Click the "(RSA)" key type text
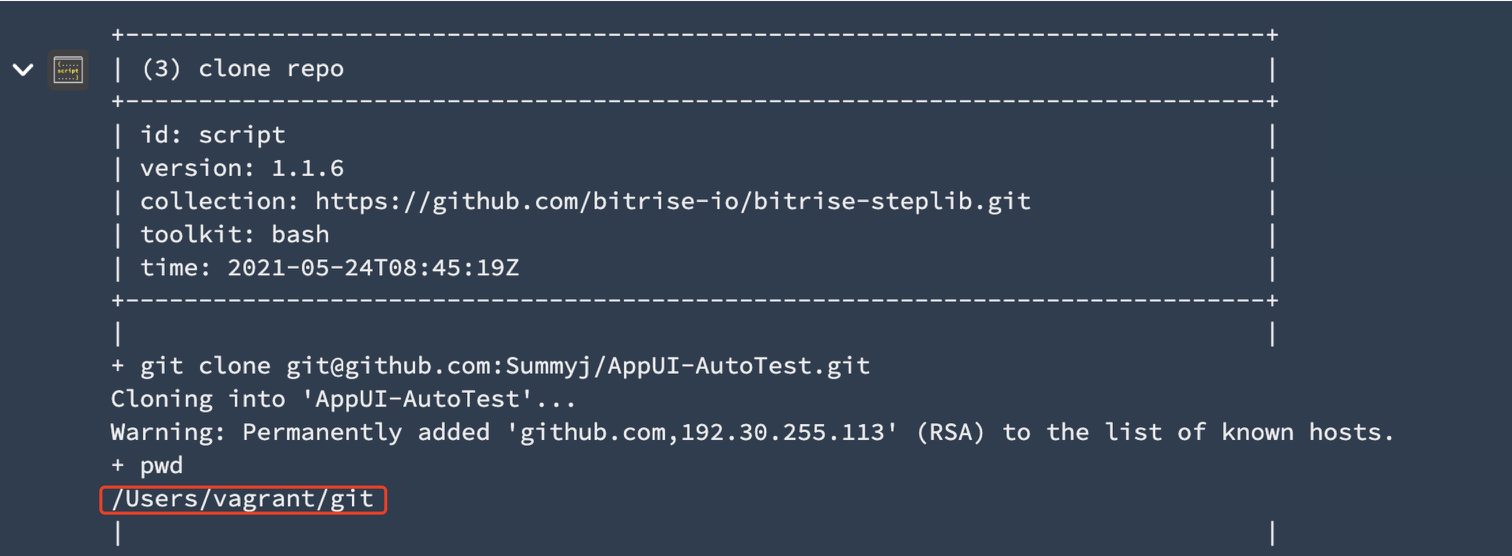 [x=951, y=432]
